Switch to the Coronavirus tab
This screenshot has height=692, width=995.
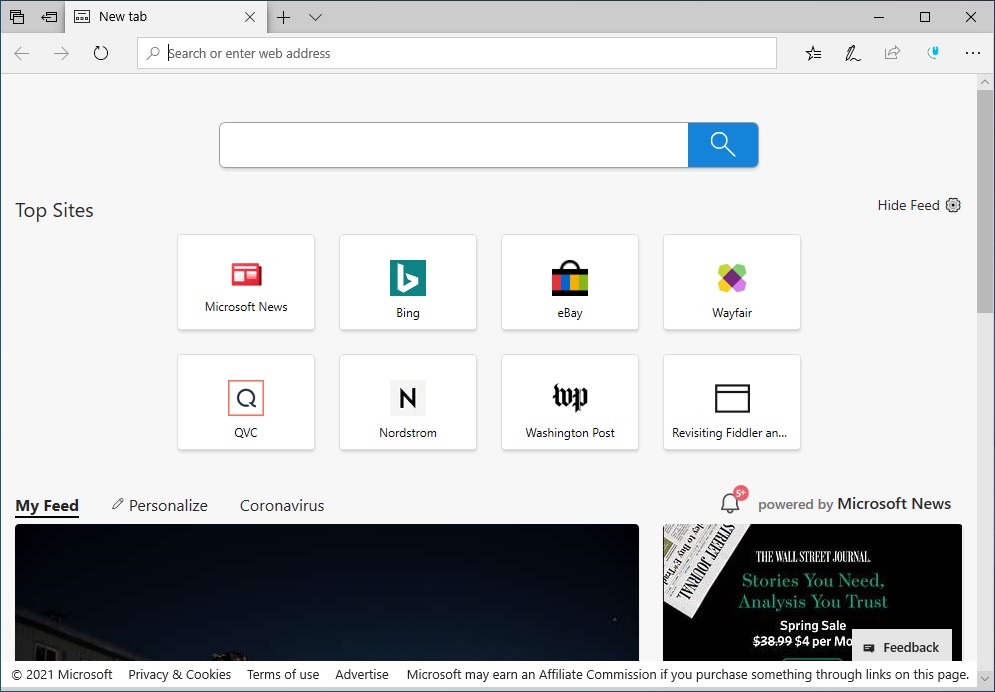click(x=282, y=506)
